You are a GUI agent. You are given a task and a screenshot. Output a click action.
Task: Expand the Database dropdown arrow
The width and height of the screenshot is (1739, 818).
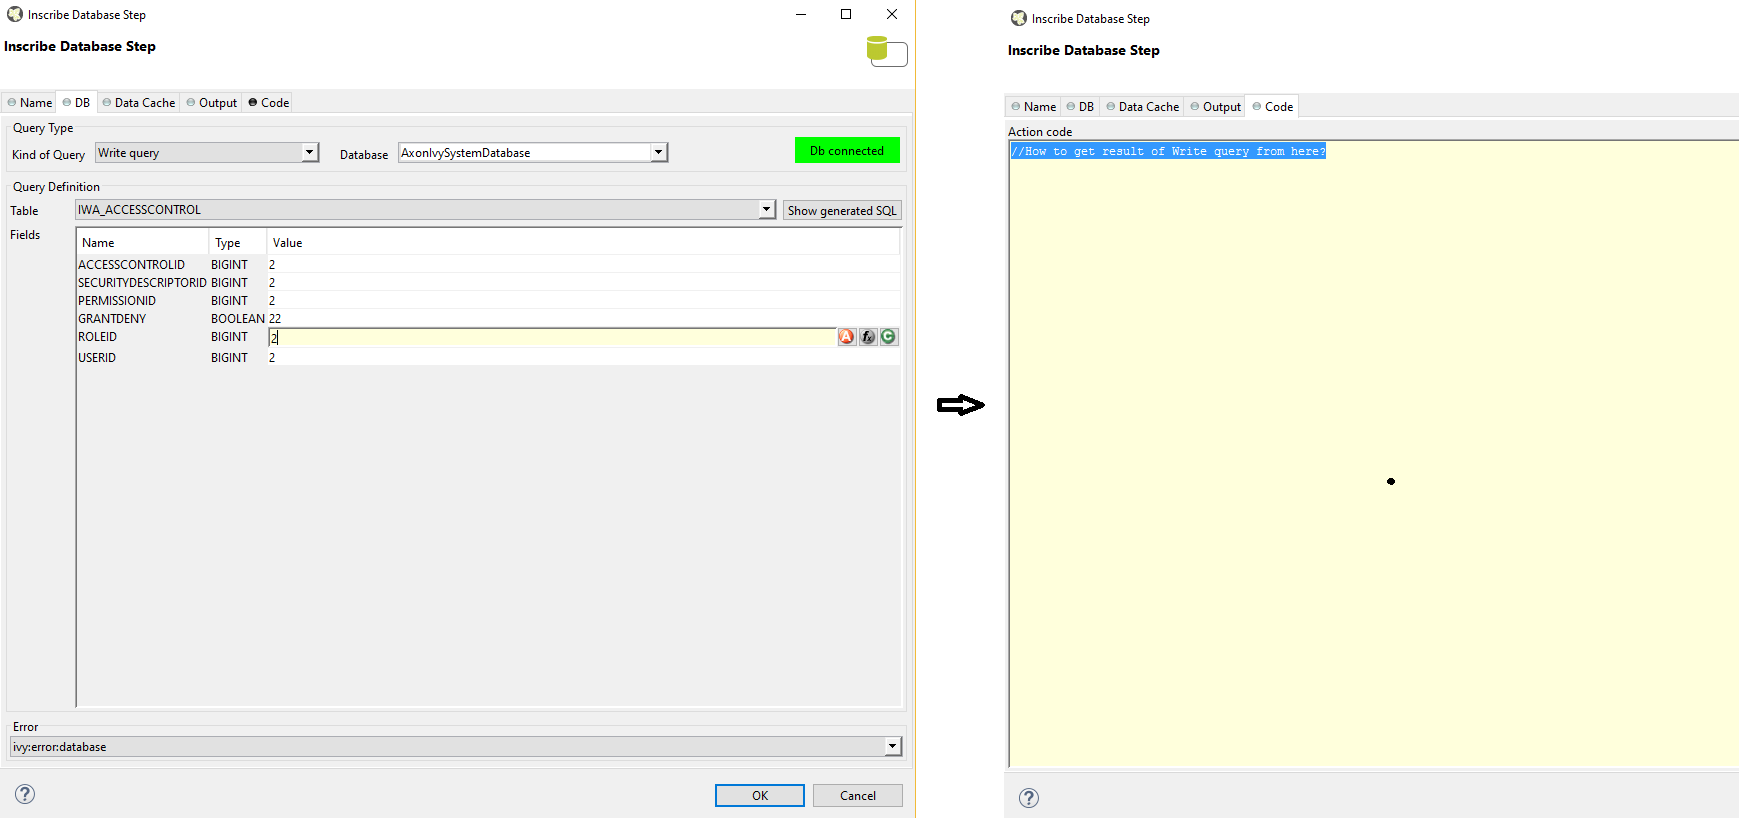[658, 153]
